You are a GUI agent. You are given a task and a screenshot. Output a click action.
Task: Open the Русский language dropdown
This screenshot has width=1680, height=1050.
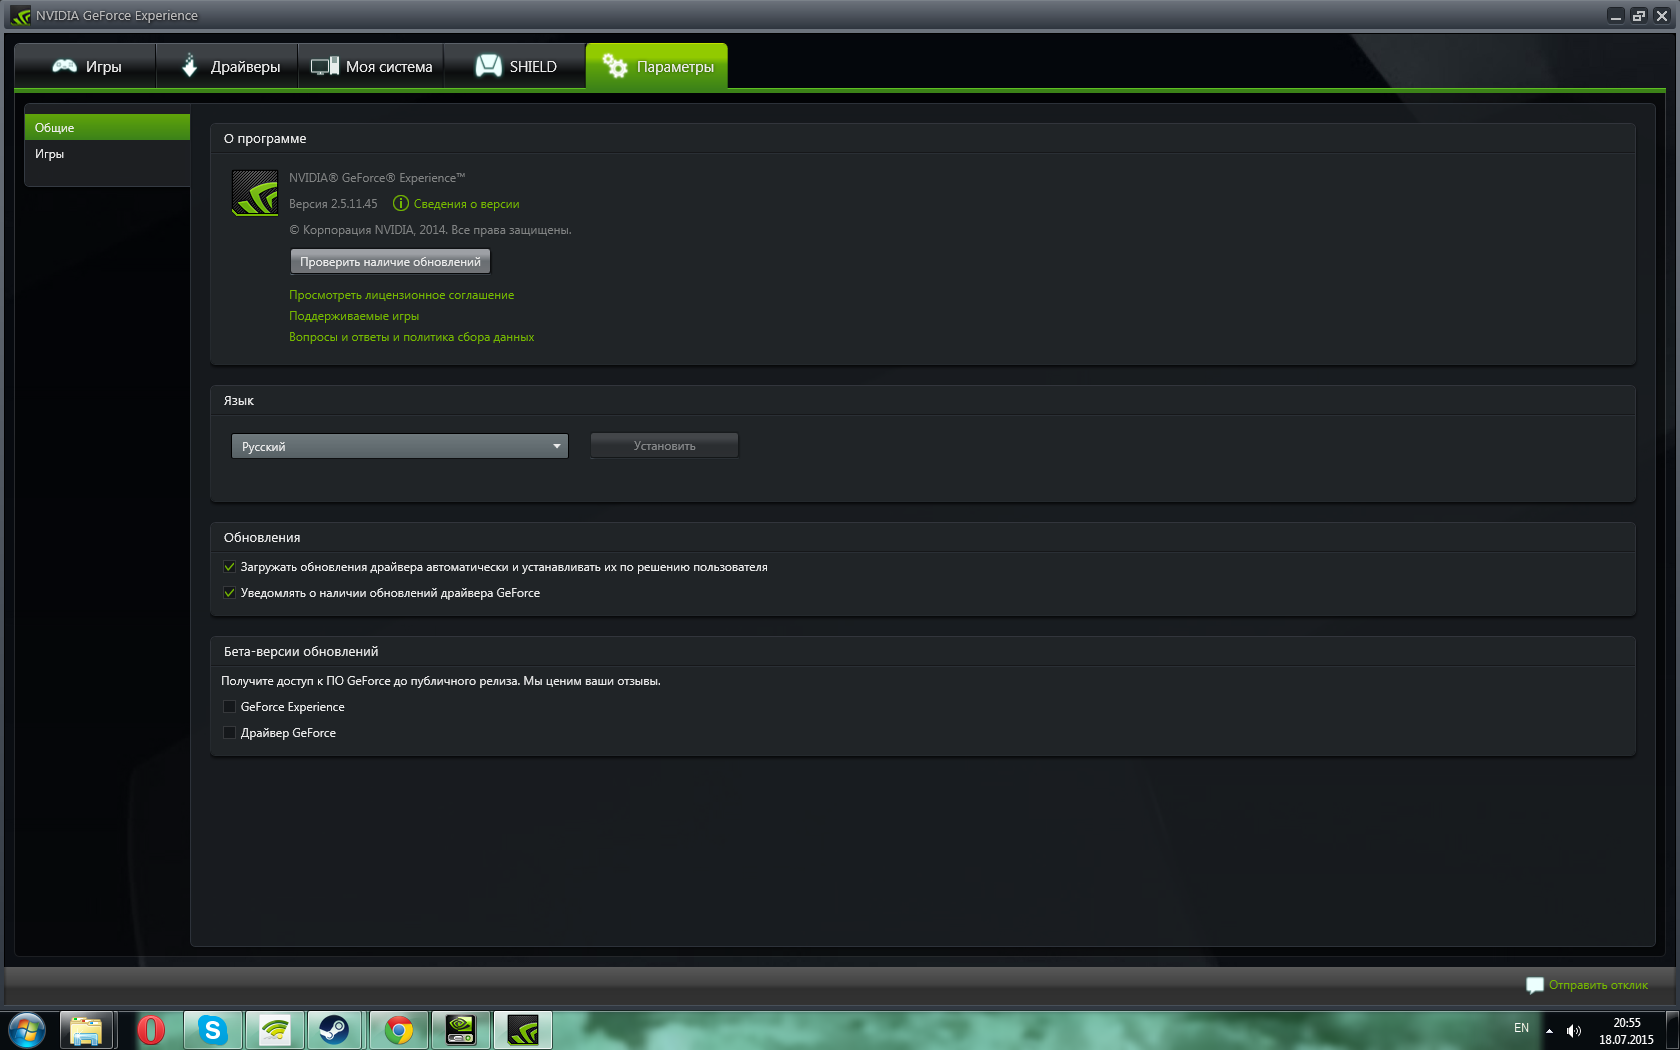pyautogui.click(x=400, y=446)
